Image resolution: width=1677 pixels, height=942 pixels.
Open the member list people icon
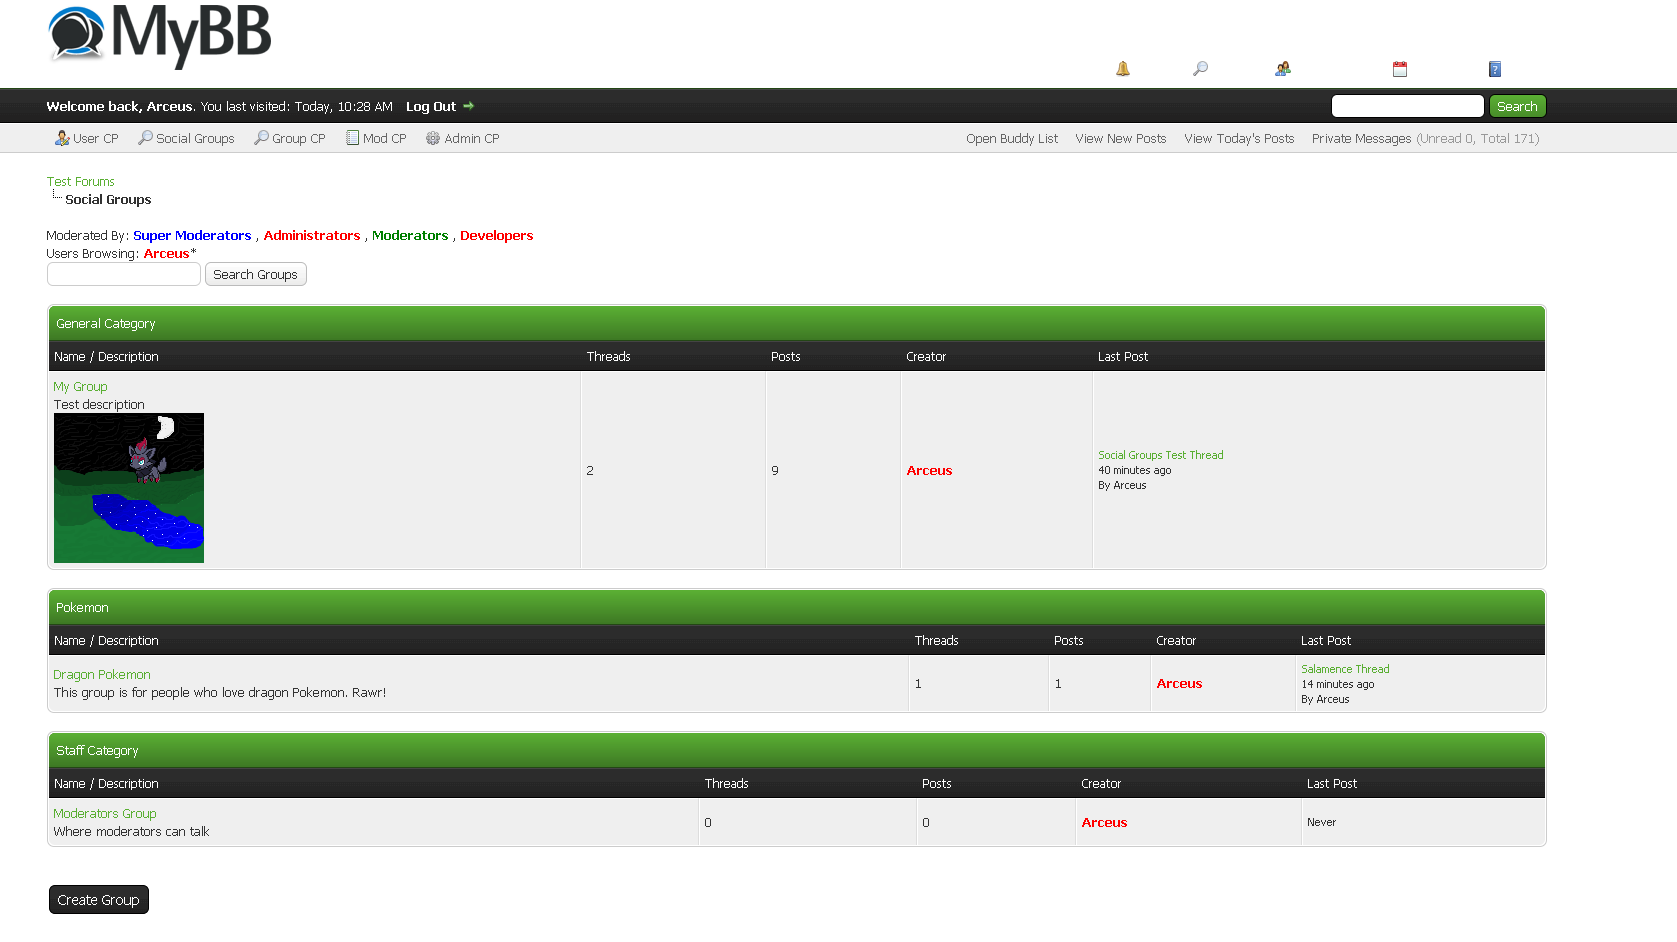(1283, 69)
